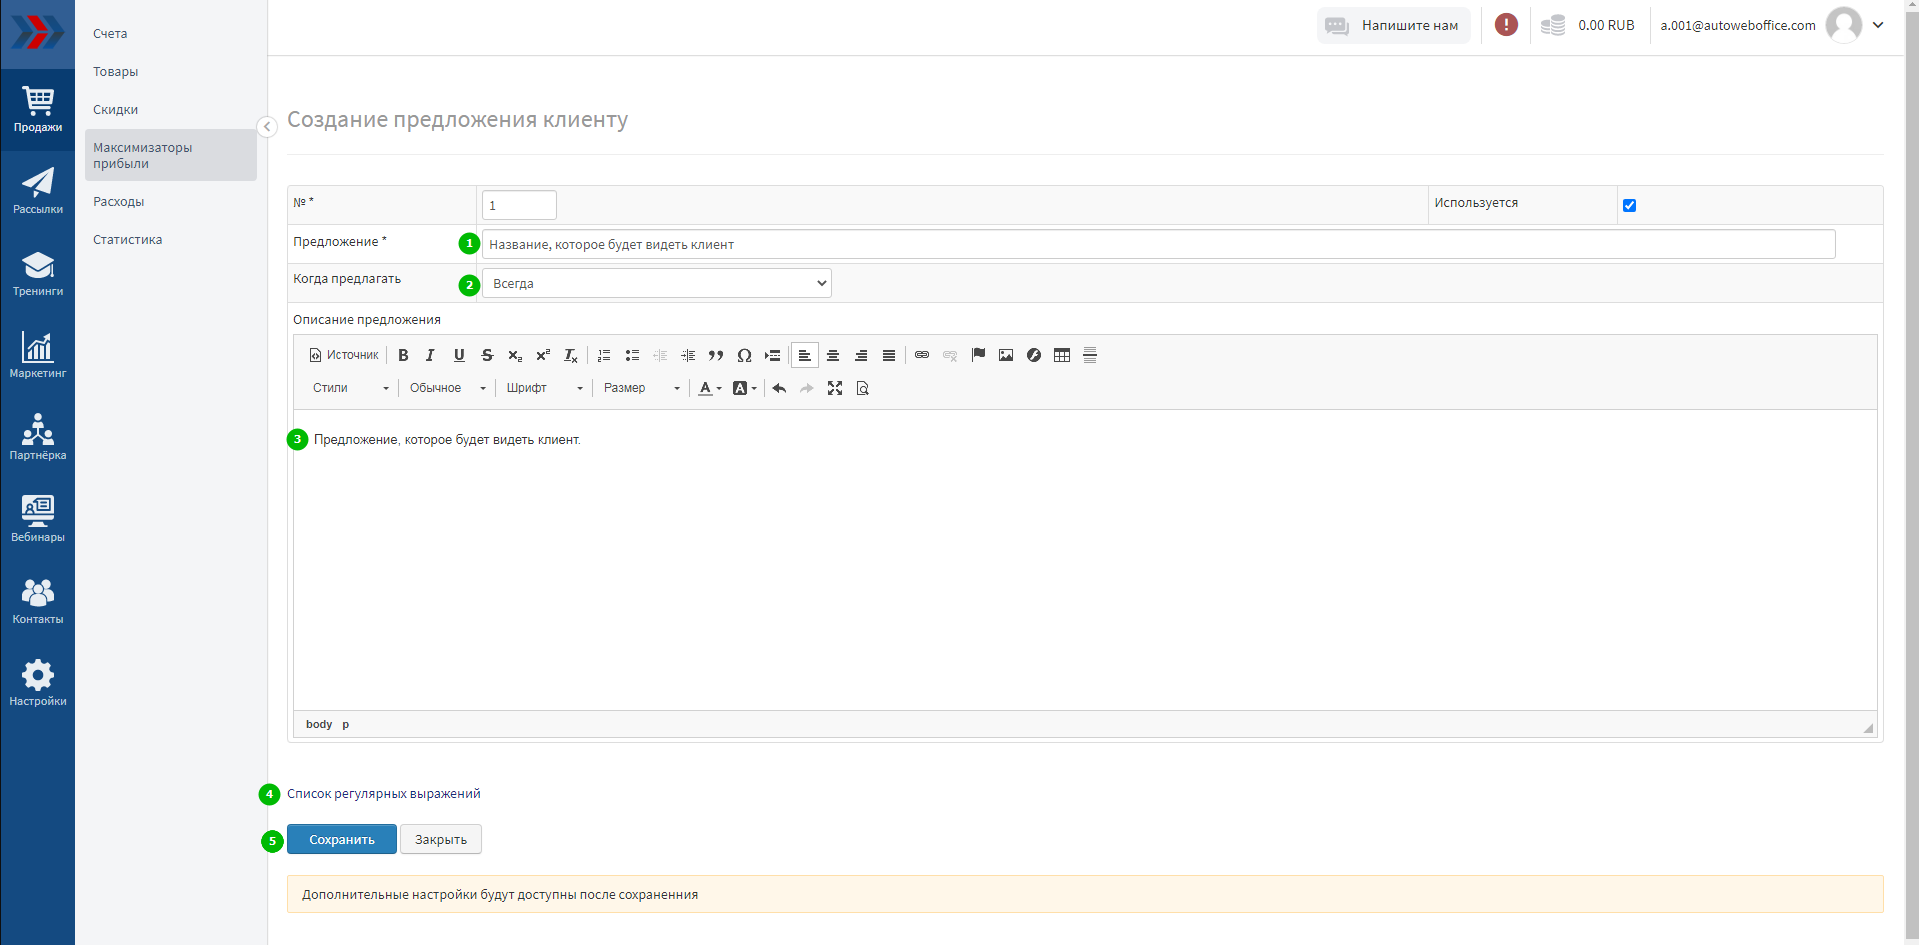The image size is (1919, 945).
Task: Toggle center text alignment
Action: pos(832,355)
